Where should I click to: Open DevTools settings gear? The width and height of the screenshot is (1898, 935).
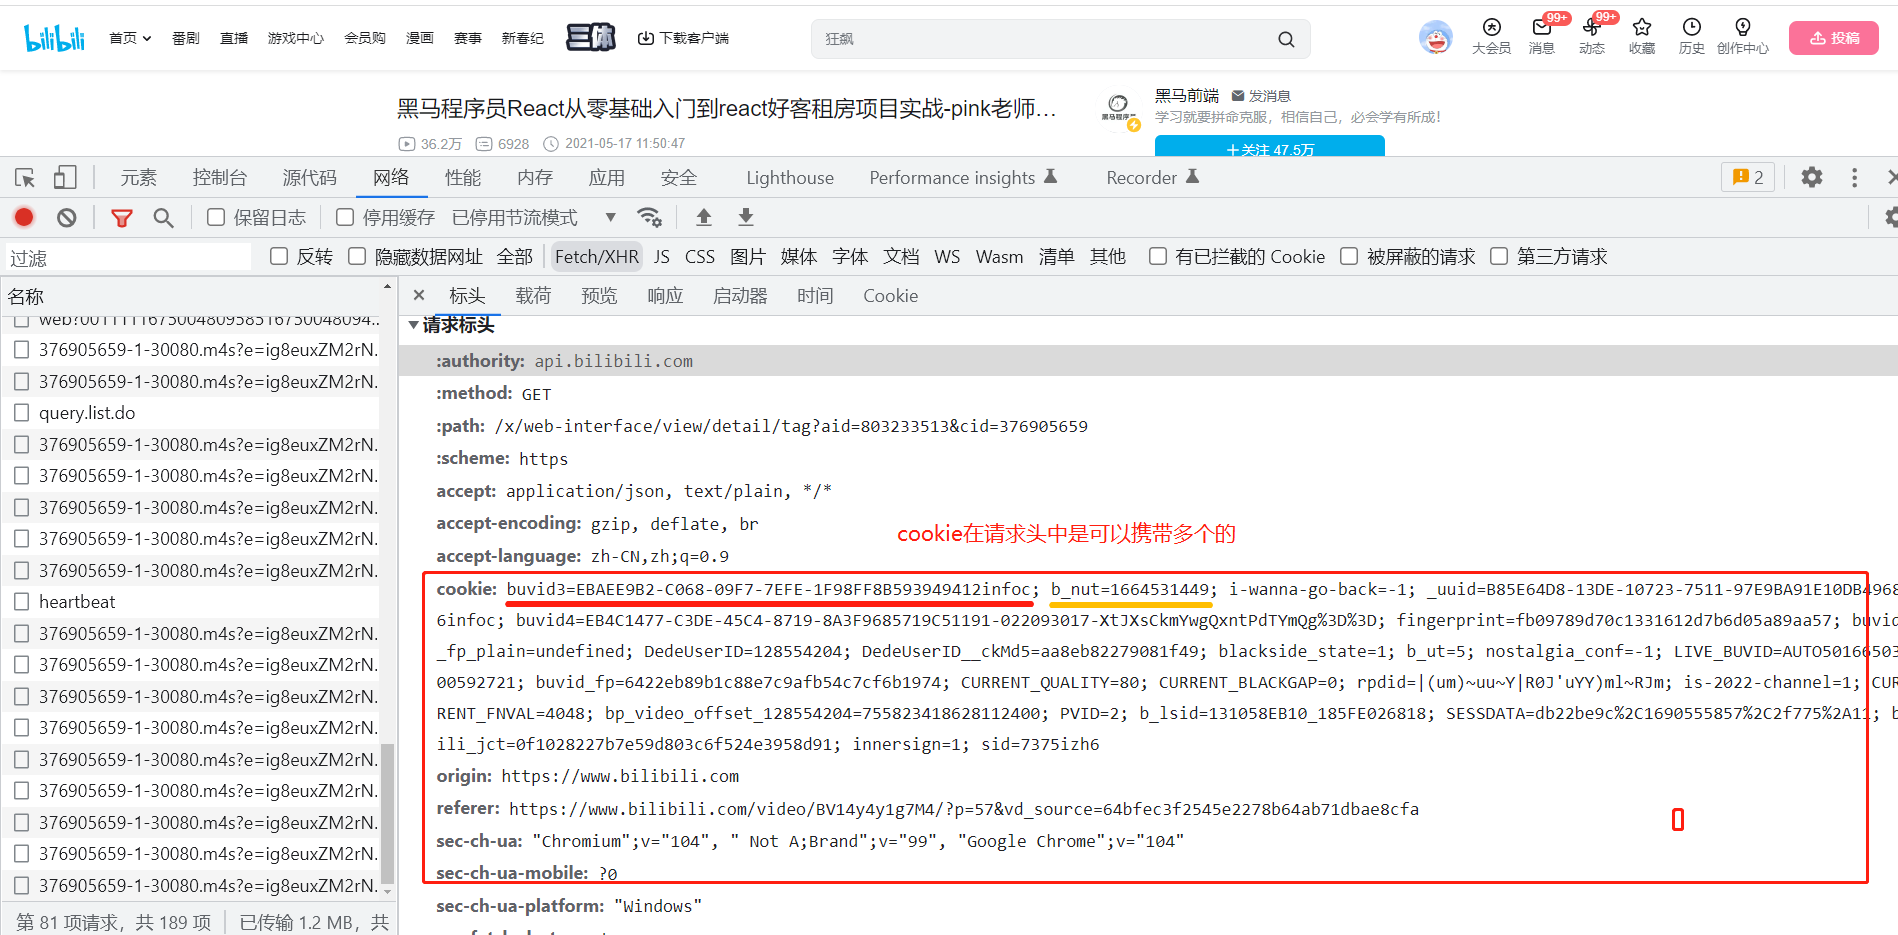(x=1811, y=177)
